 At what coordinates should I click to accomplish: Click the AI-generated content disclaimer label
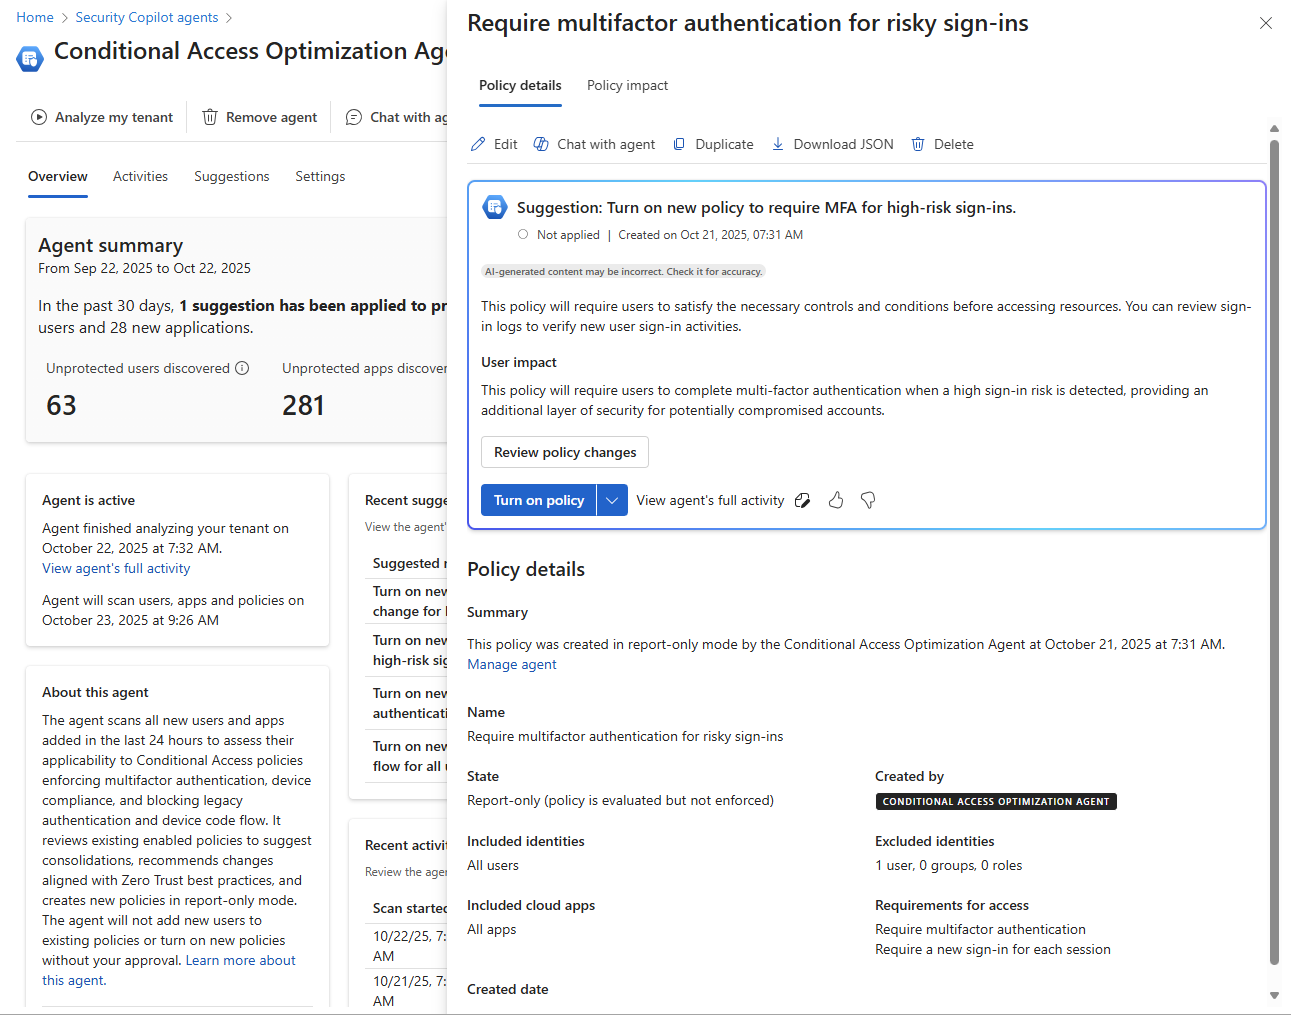tap(624, 272)
